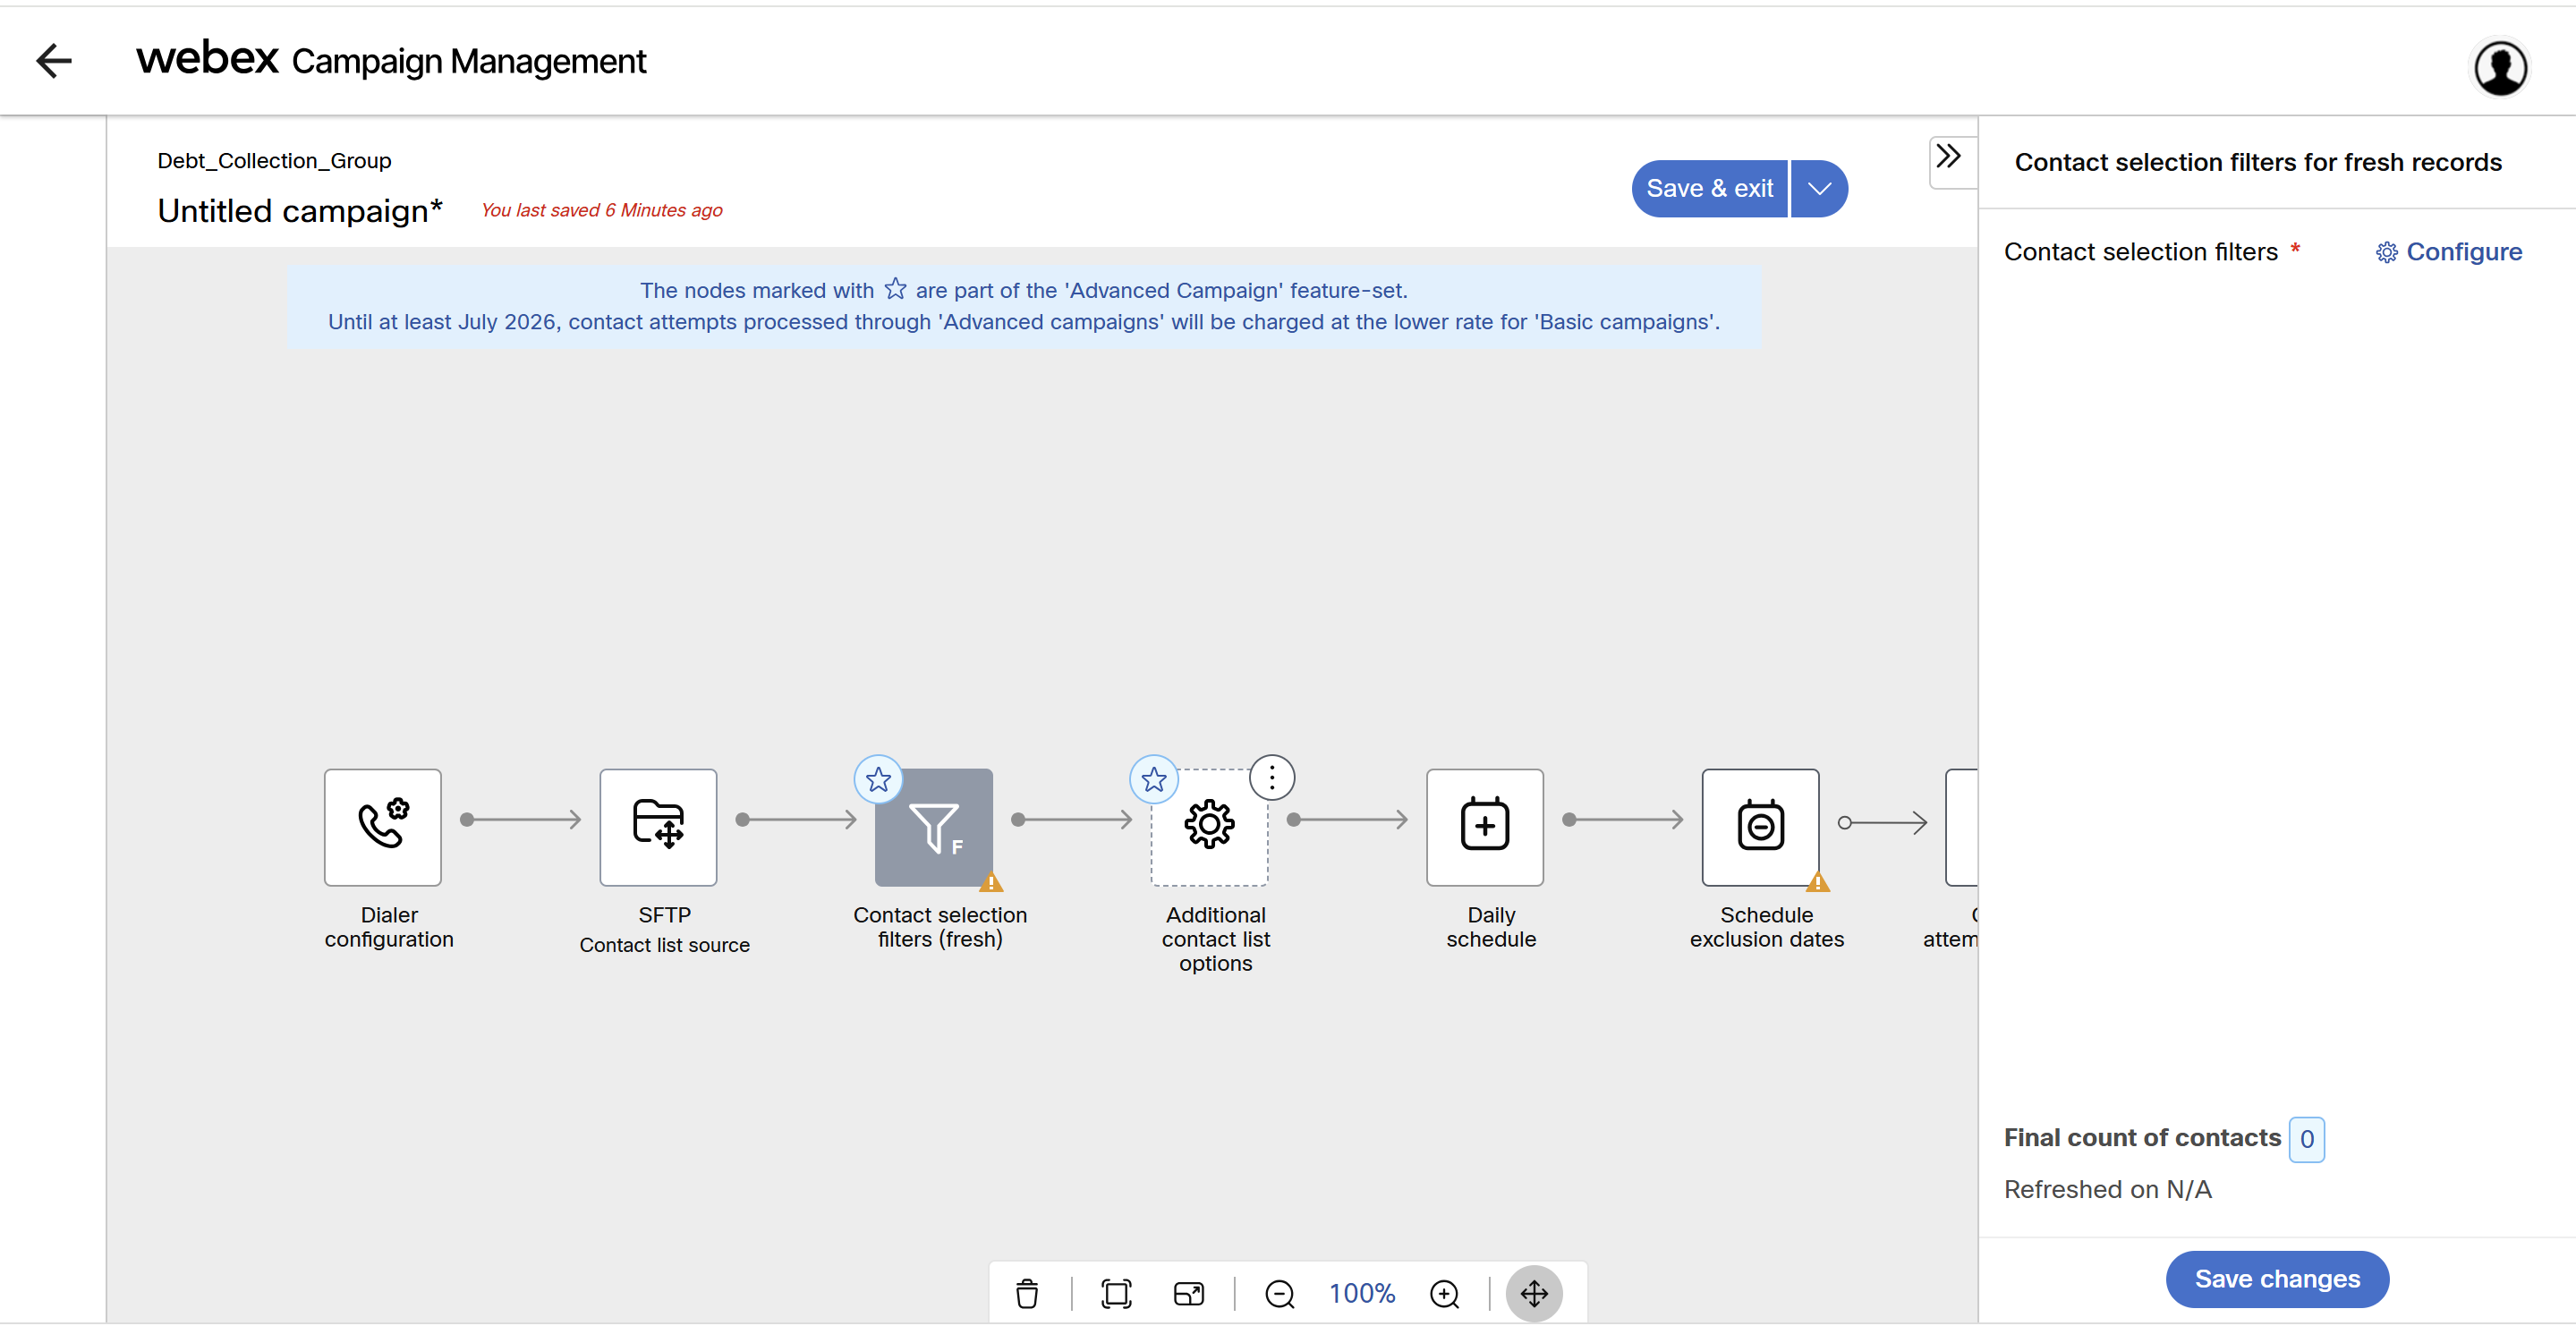Expand the Save & exit dropdown arrow
This screenshot has height=1326, width=2576.
(1819, 188)
